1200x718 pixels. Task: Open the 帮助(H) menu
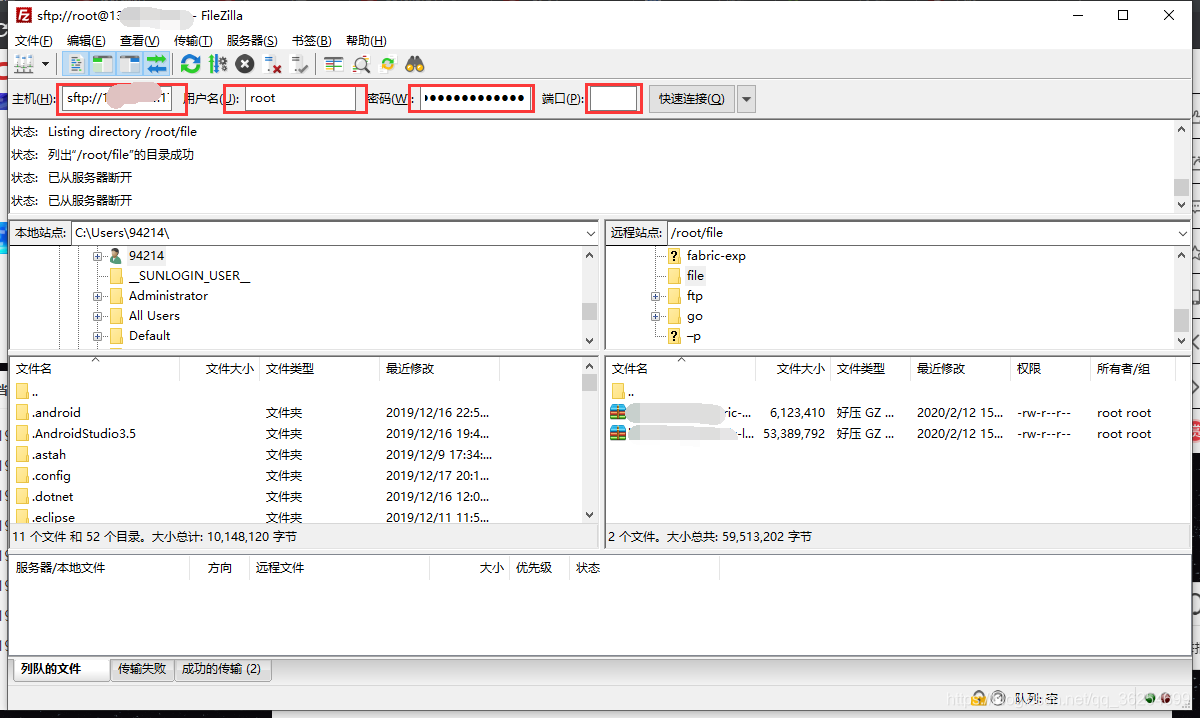tap(365, 40)
